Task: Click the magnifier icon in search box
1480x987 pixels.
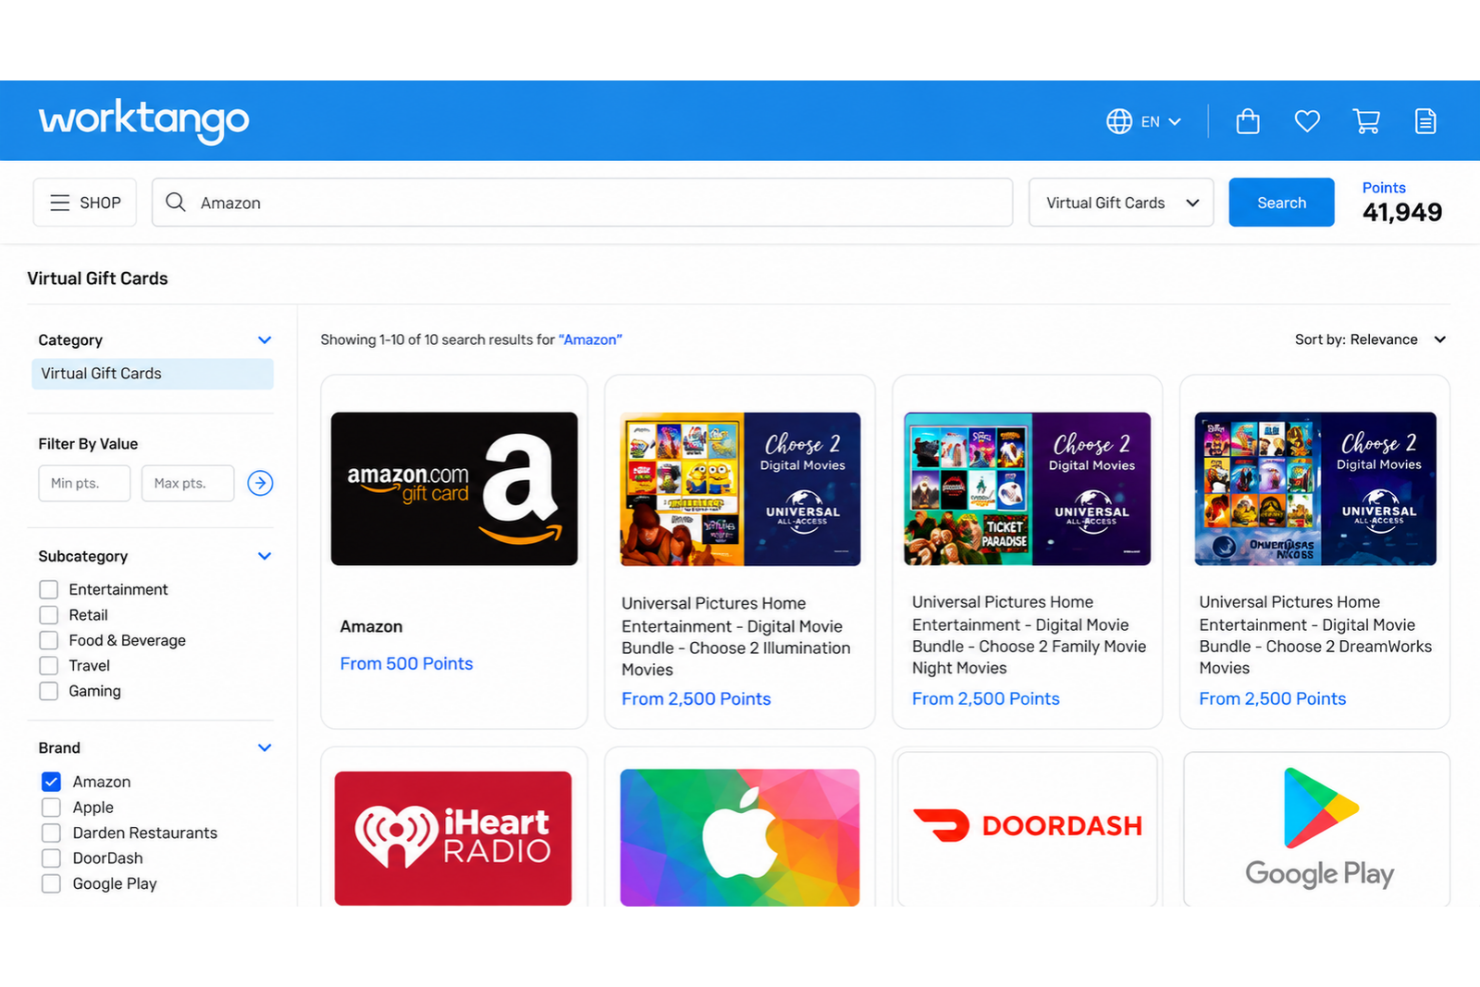Action: pos(176,202)
